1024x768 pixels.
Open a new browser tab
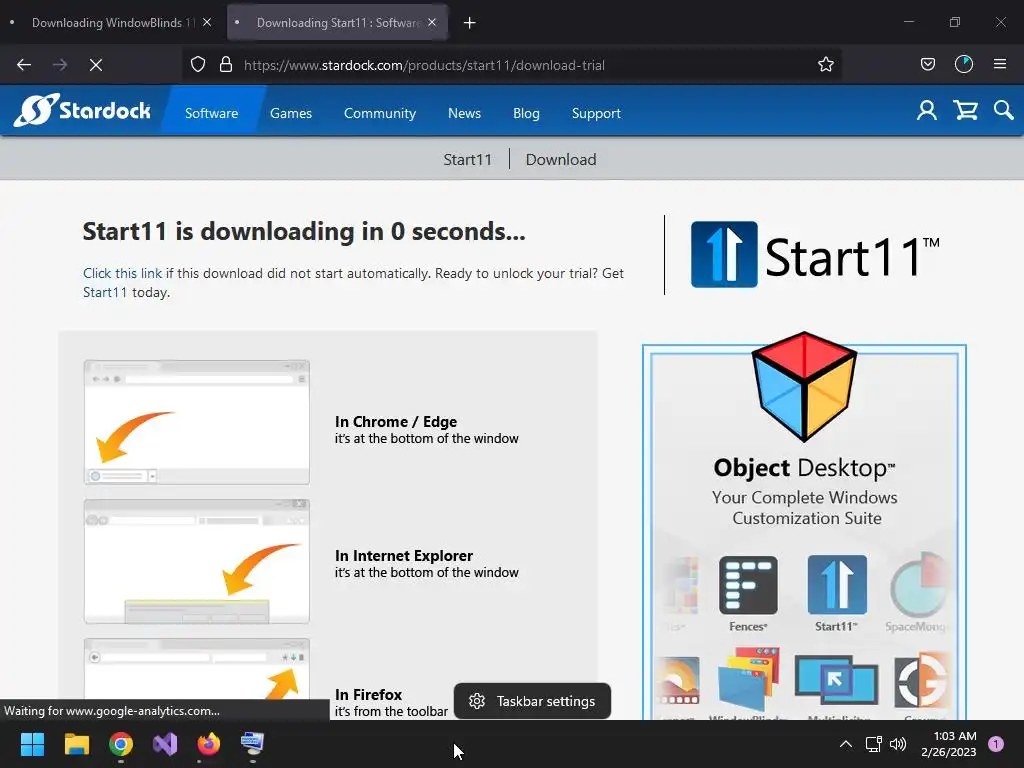pos(470,23)
